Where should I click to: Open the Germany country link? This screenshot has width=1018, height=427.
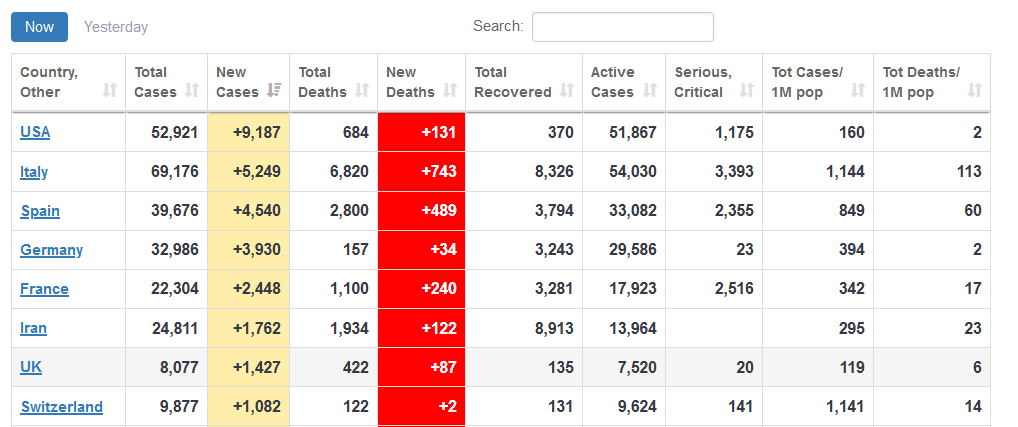tap(51, 250)
